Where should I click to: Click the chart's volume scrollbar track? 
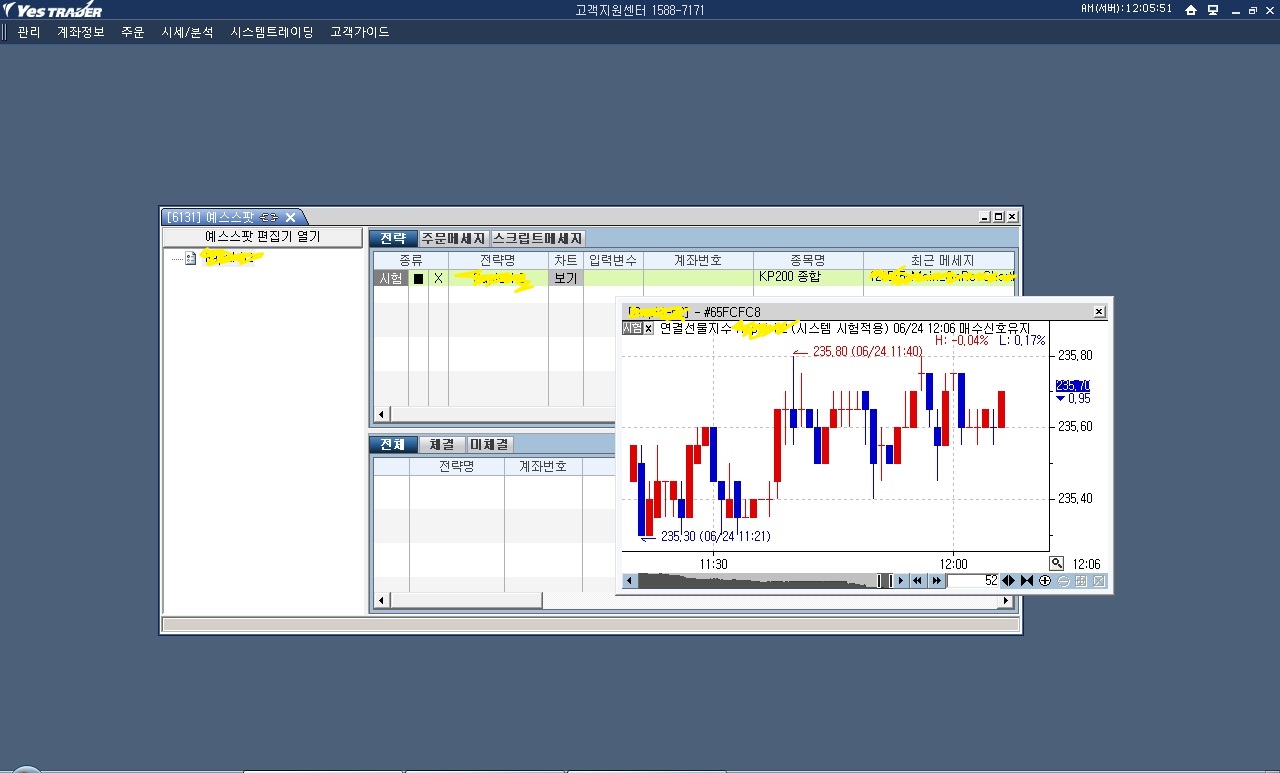point(760,581)
